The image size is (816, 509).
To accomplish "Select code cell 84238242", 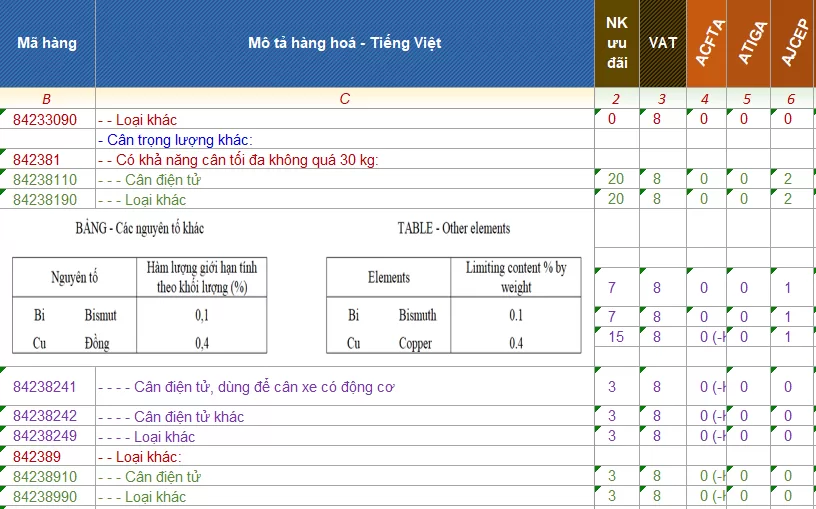I will [x=47, y=416].
